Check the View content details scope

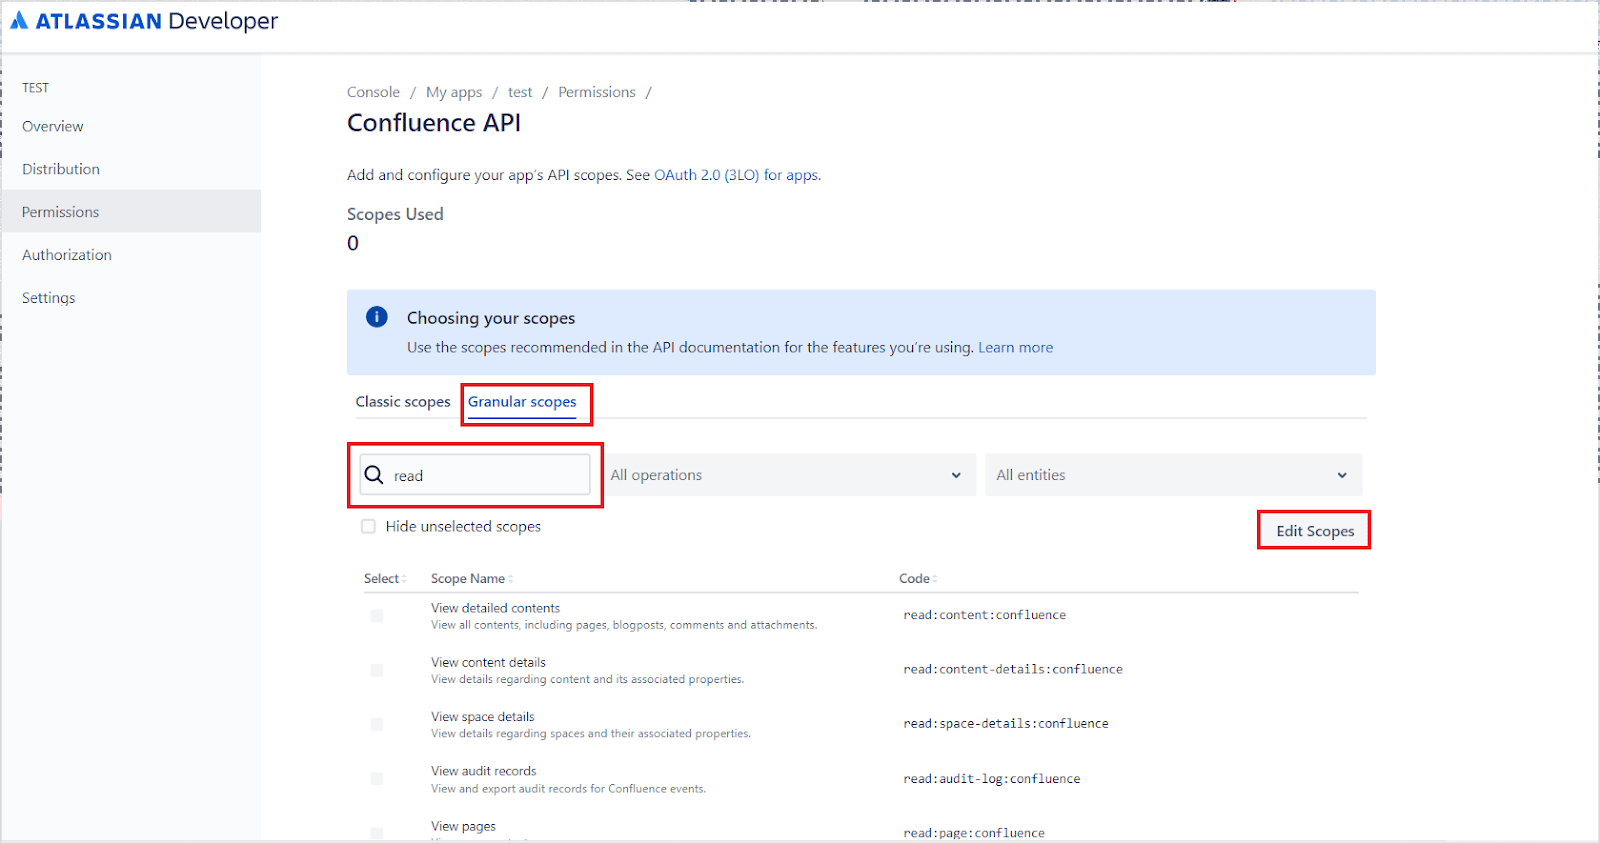coord(377,670)
